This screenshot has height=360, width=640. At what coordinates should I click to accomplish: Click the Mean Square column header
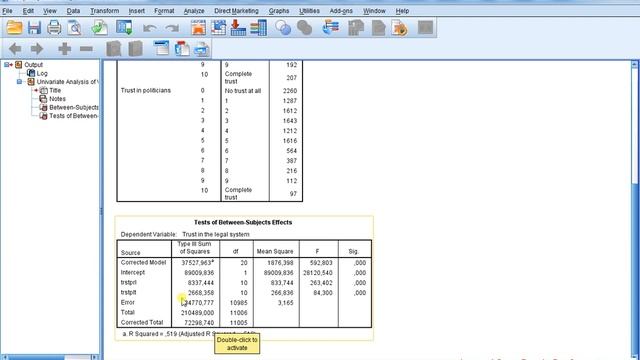(x=275, y=251)
